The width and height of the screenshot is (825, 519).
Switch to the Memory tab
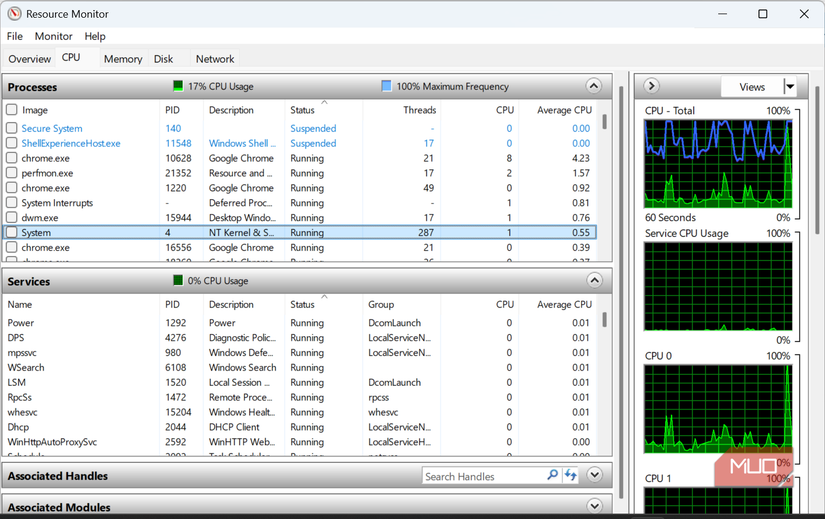(123, 59)
